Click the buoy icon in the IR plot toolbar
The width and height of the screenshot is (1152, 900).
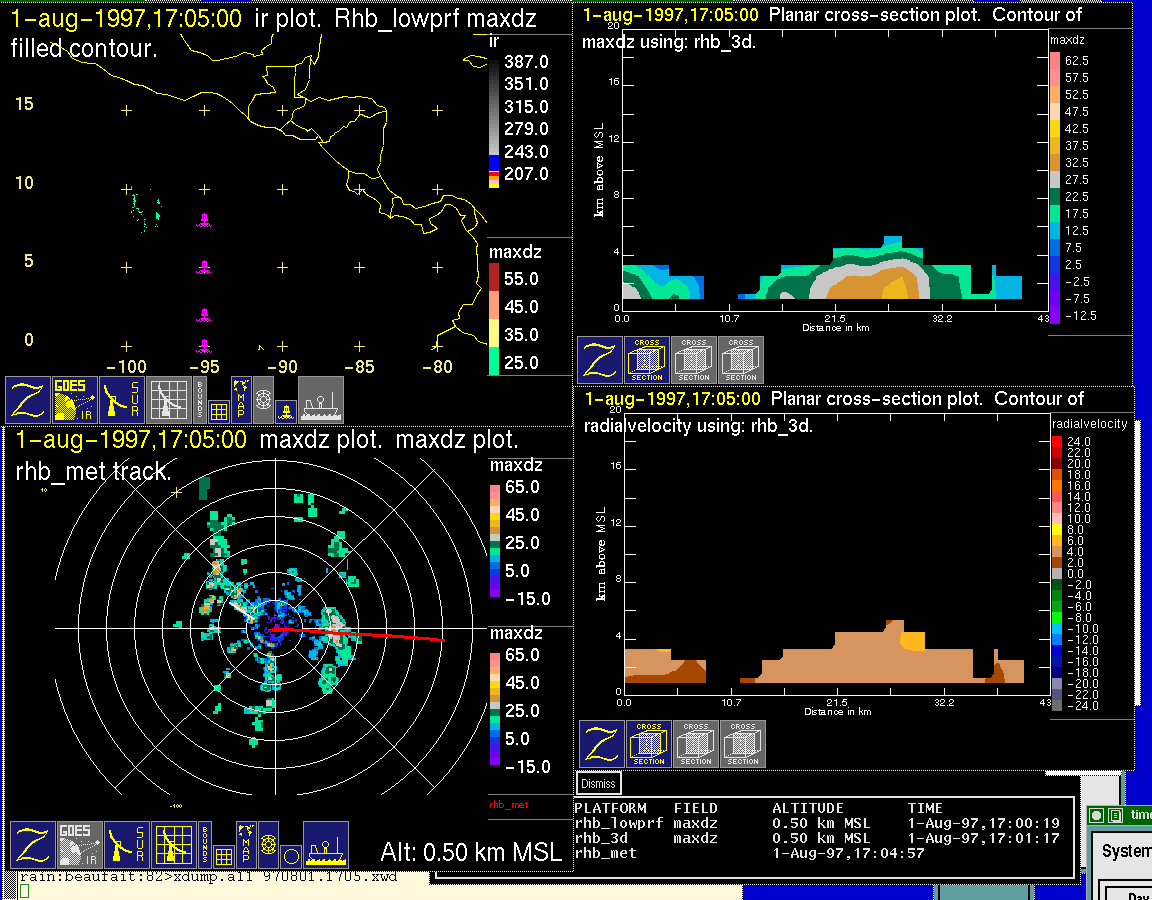tap(285, 411)
